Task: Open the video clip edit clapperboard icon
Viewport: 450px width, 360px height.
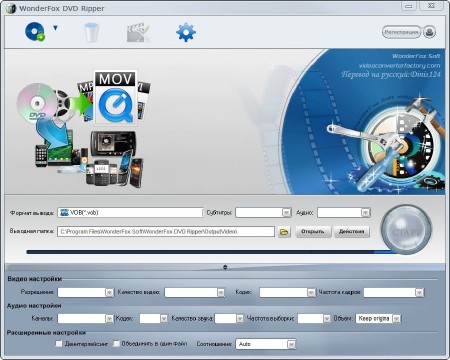Action: tap(138, 32)
